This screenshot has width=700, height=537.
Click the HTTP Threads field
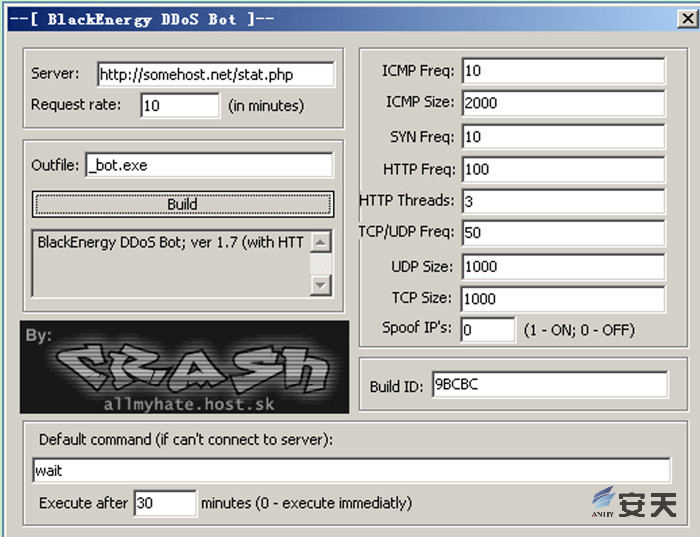(563, 201)
